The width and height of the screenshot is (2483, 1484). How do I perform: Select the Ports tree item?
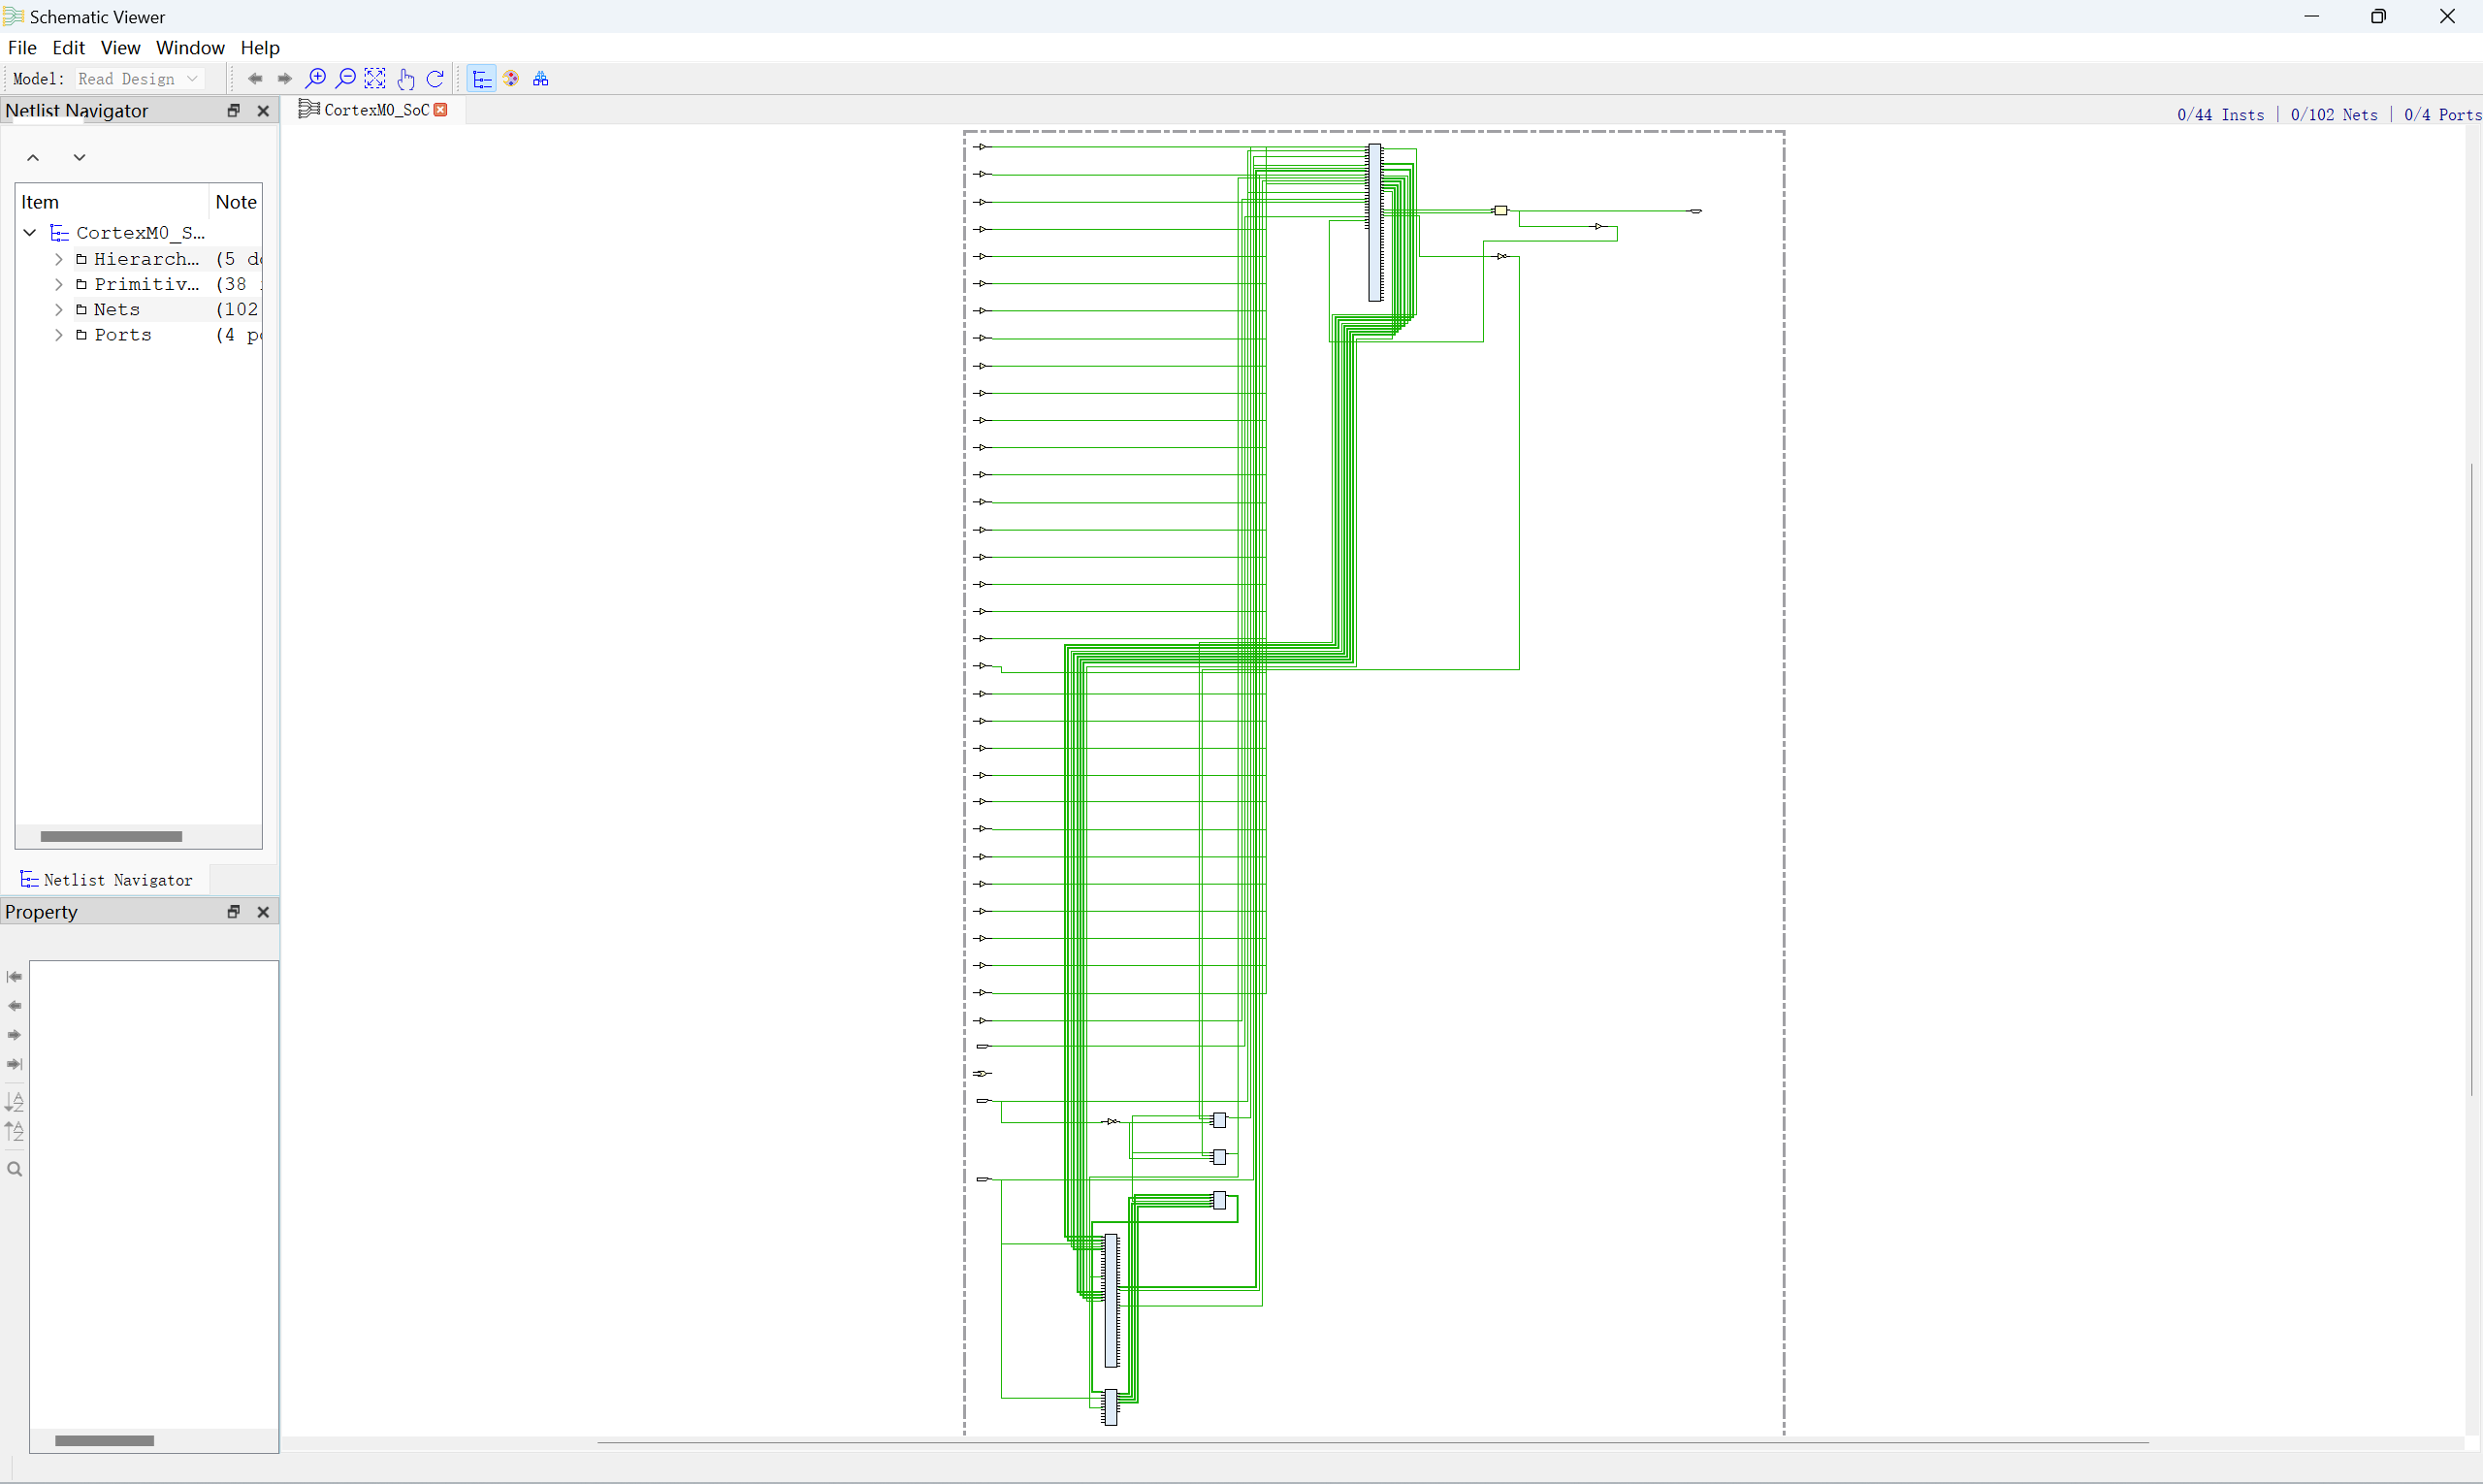pyautogui.click(x=123, y=336)
